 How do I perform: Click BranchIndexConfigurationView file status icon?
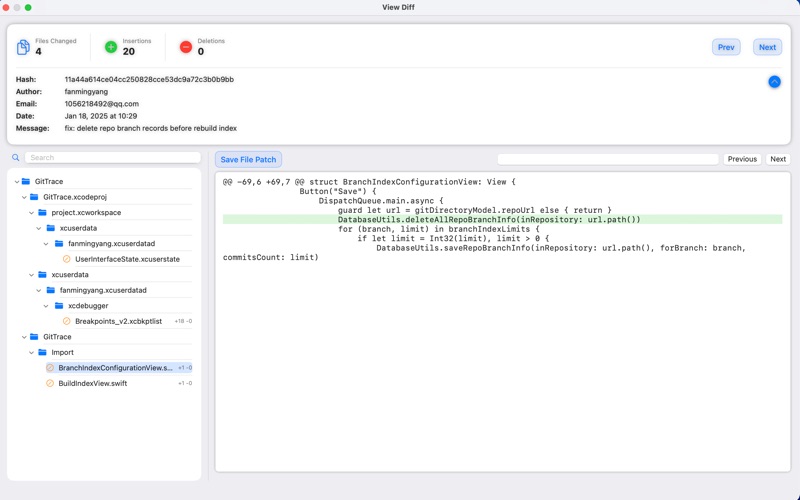pyautogui.click(x=50, y=368)
